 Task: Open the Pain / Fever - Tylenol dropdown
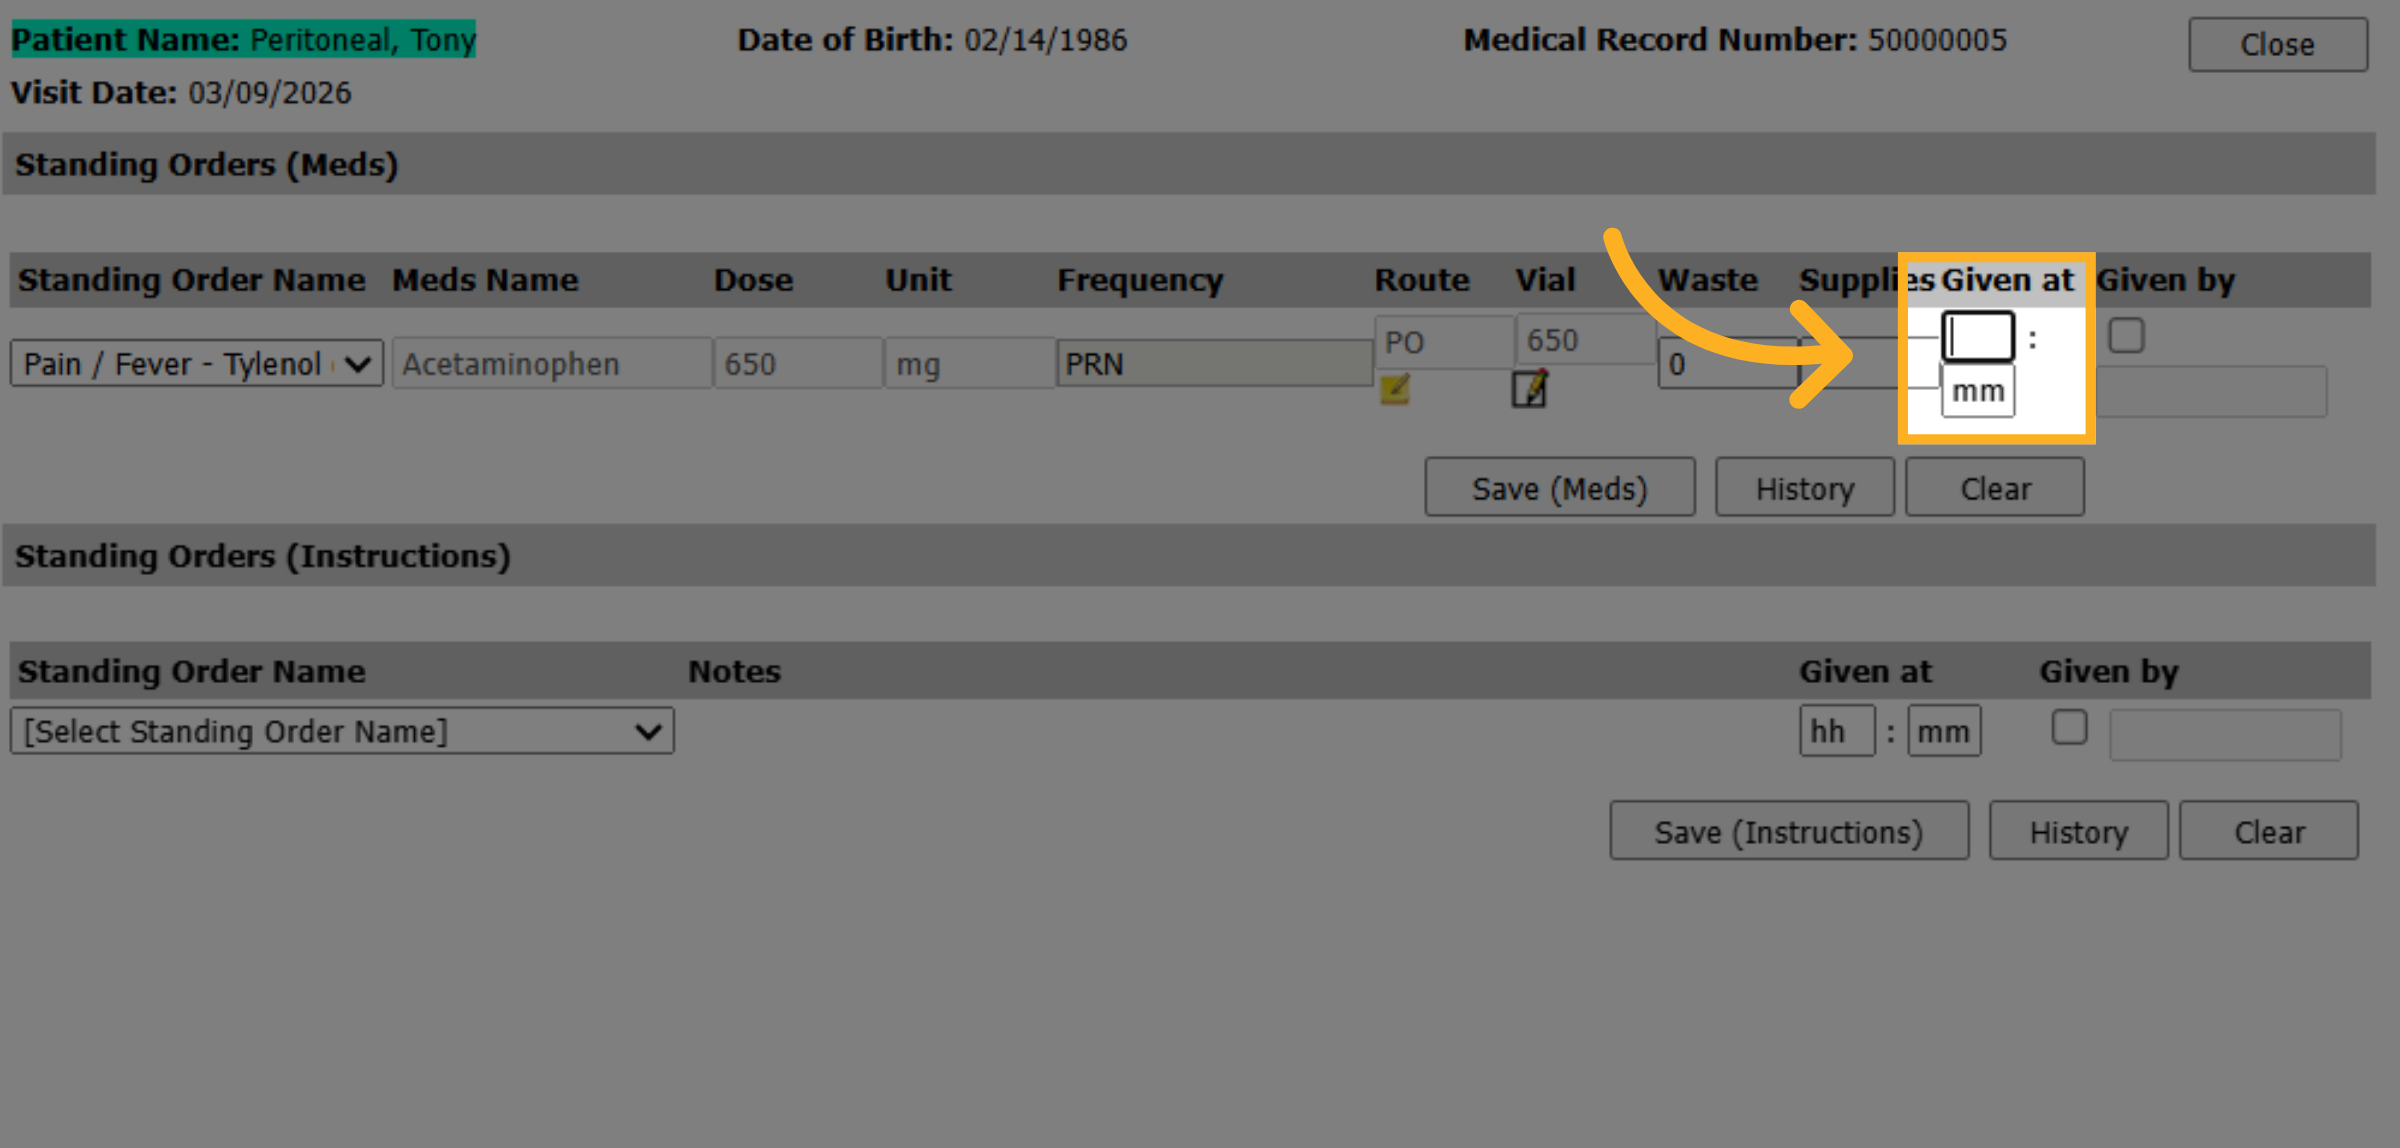(197, 363)
